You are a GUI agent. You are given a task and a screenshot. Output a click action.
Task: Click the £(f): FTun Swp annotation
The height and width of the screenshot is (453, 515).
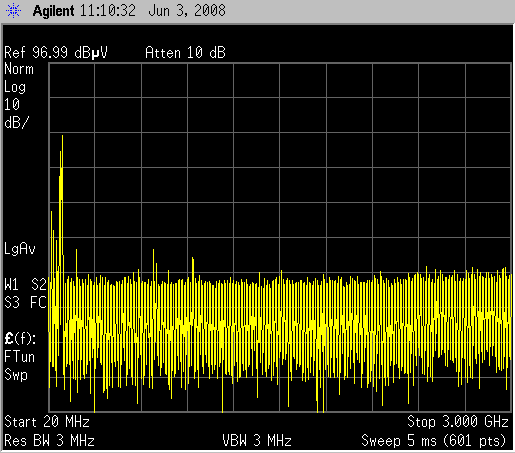(x=20, y=357)
